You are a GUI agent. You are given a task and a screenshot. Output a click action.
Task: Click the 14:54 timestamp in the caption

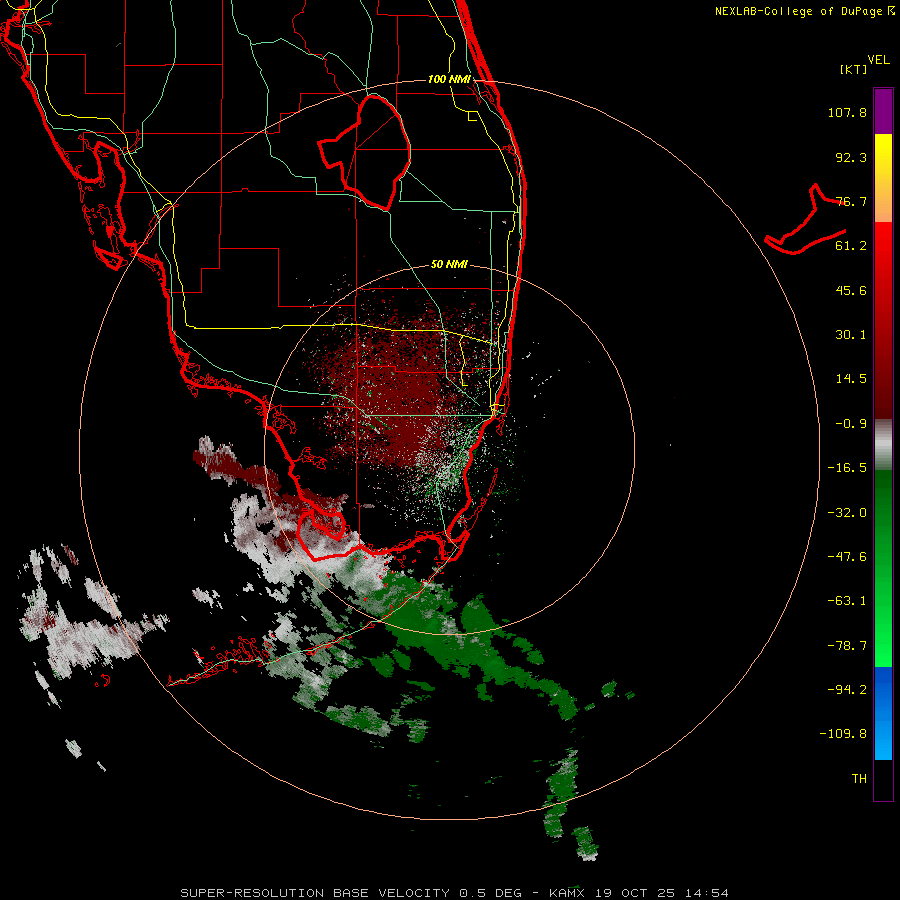pos(708,893)
